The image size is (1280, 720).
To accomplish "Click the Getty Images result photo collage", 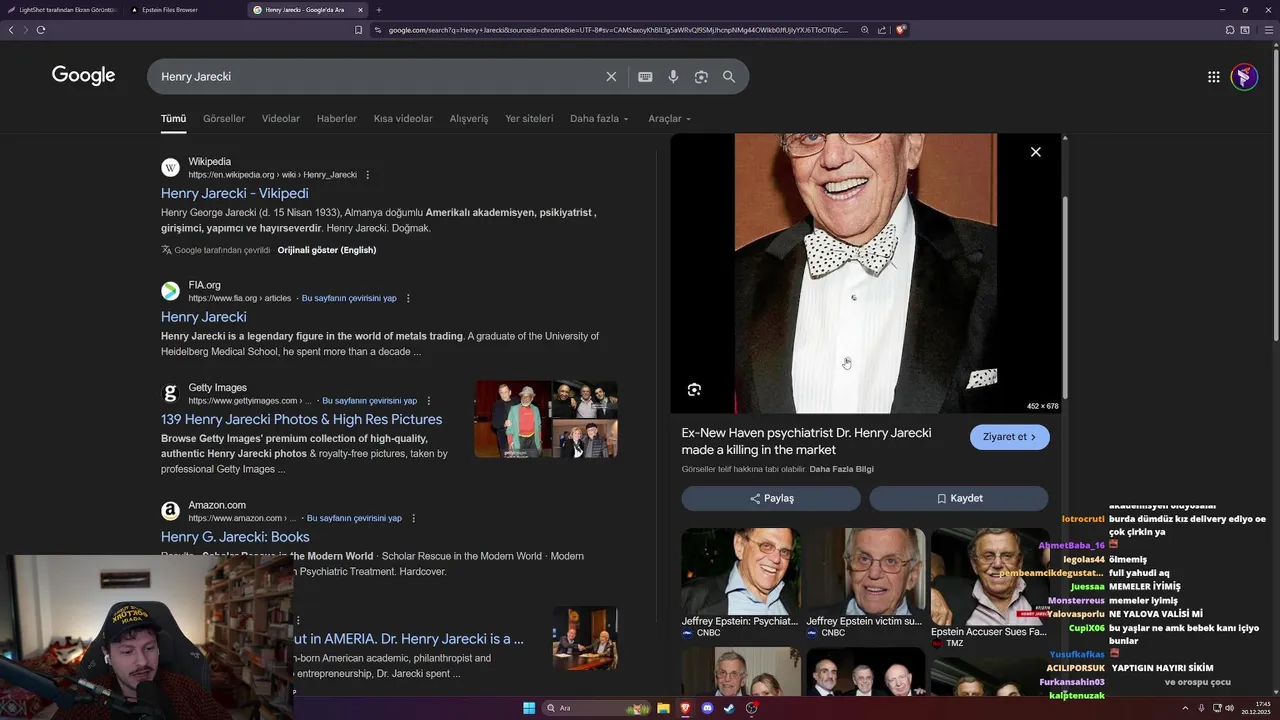I will pyautogui.click(x=546, y=419).
